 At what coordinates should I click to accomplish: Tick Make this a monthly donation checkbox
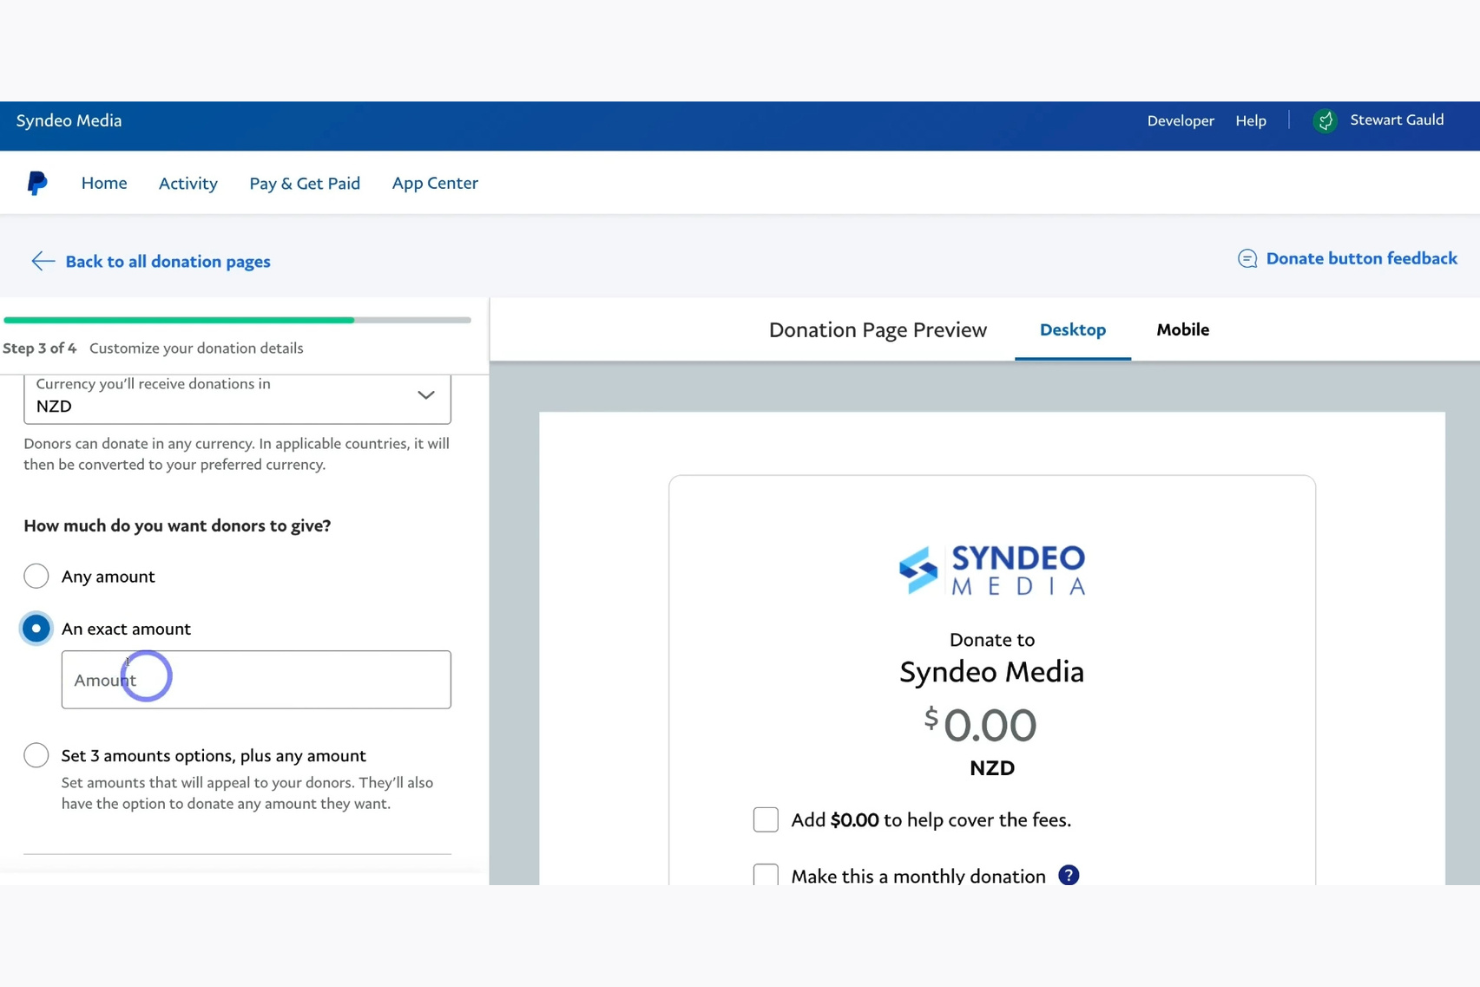point(766,875)
